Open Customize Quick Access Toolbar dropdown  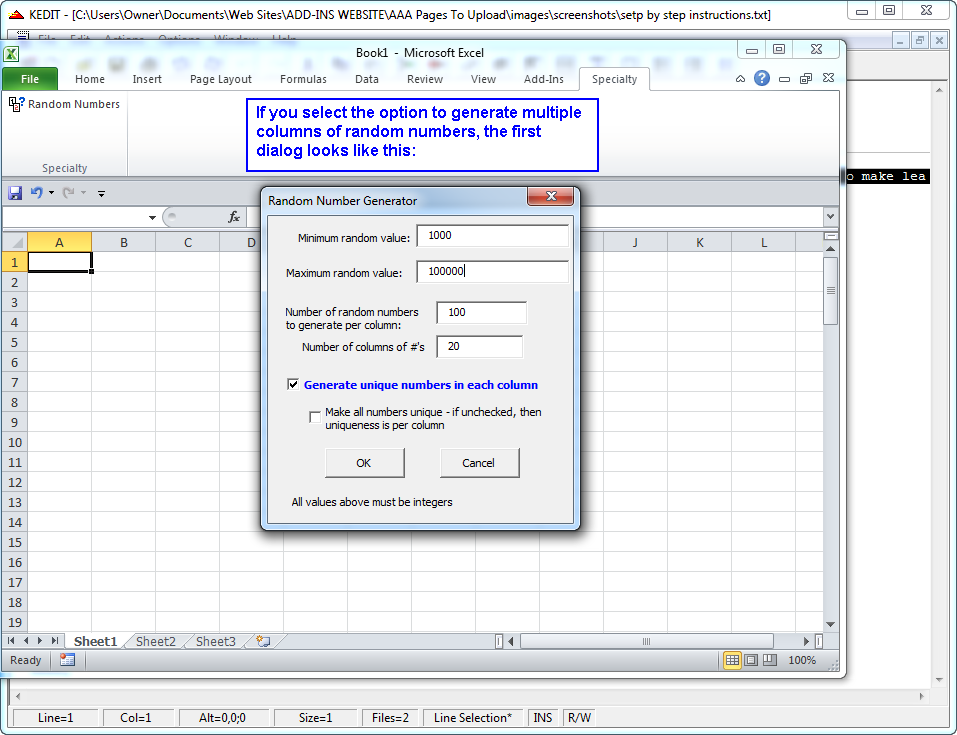coord(101,193)
